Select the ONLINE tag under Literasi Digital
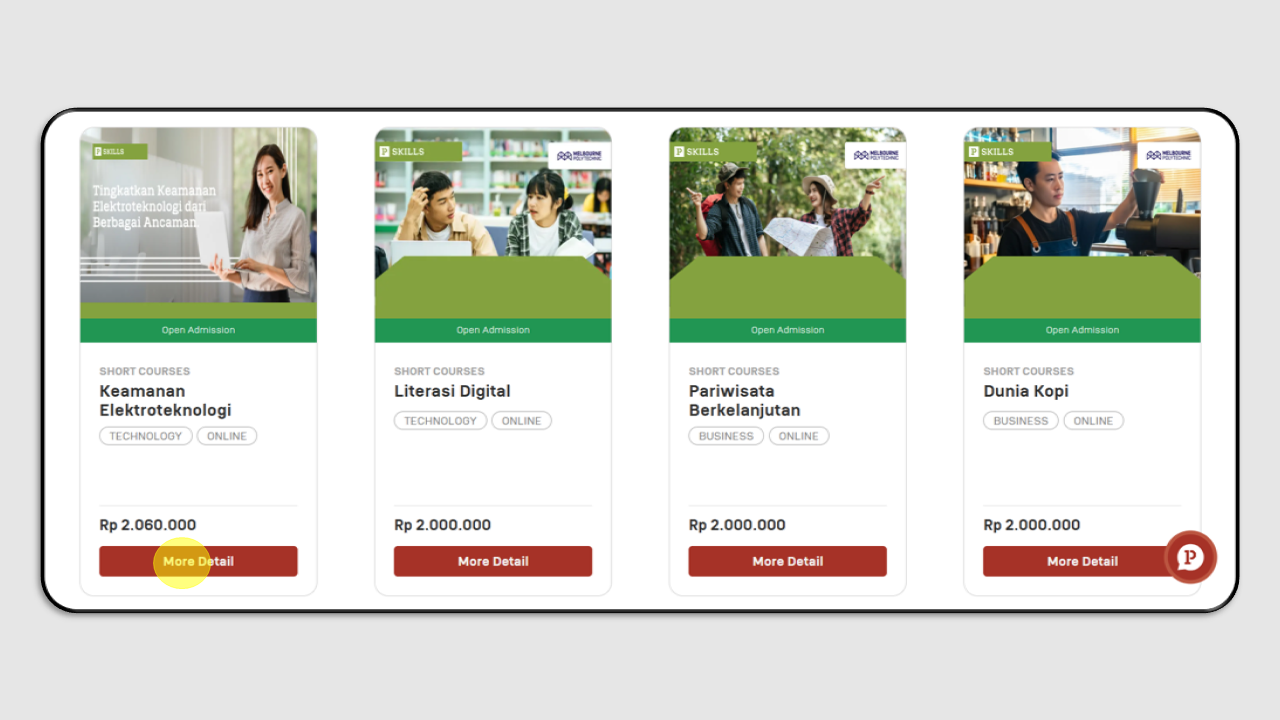 (x=521, y=421)
